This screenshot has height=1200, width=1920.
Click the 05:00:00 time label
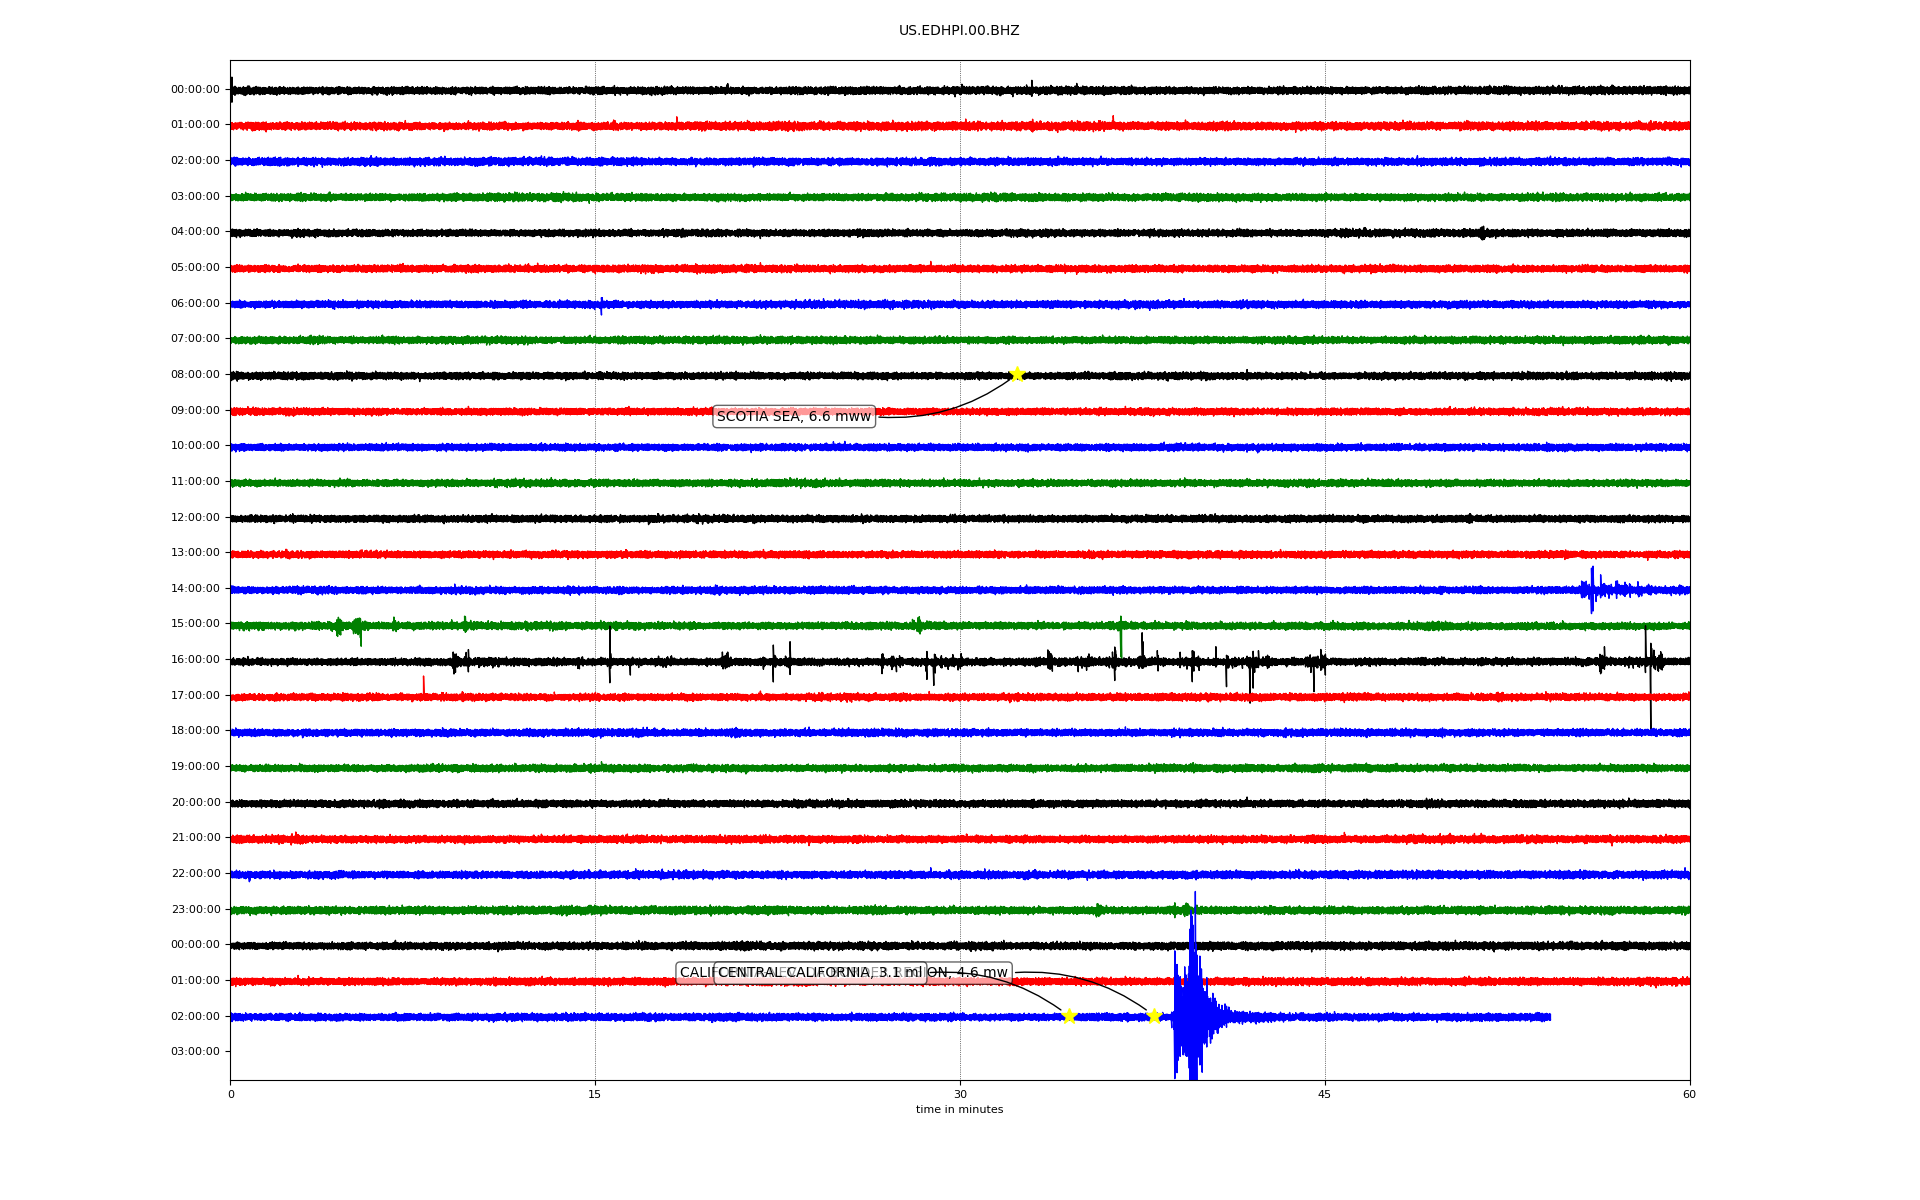(x=195, y=268)
